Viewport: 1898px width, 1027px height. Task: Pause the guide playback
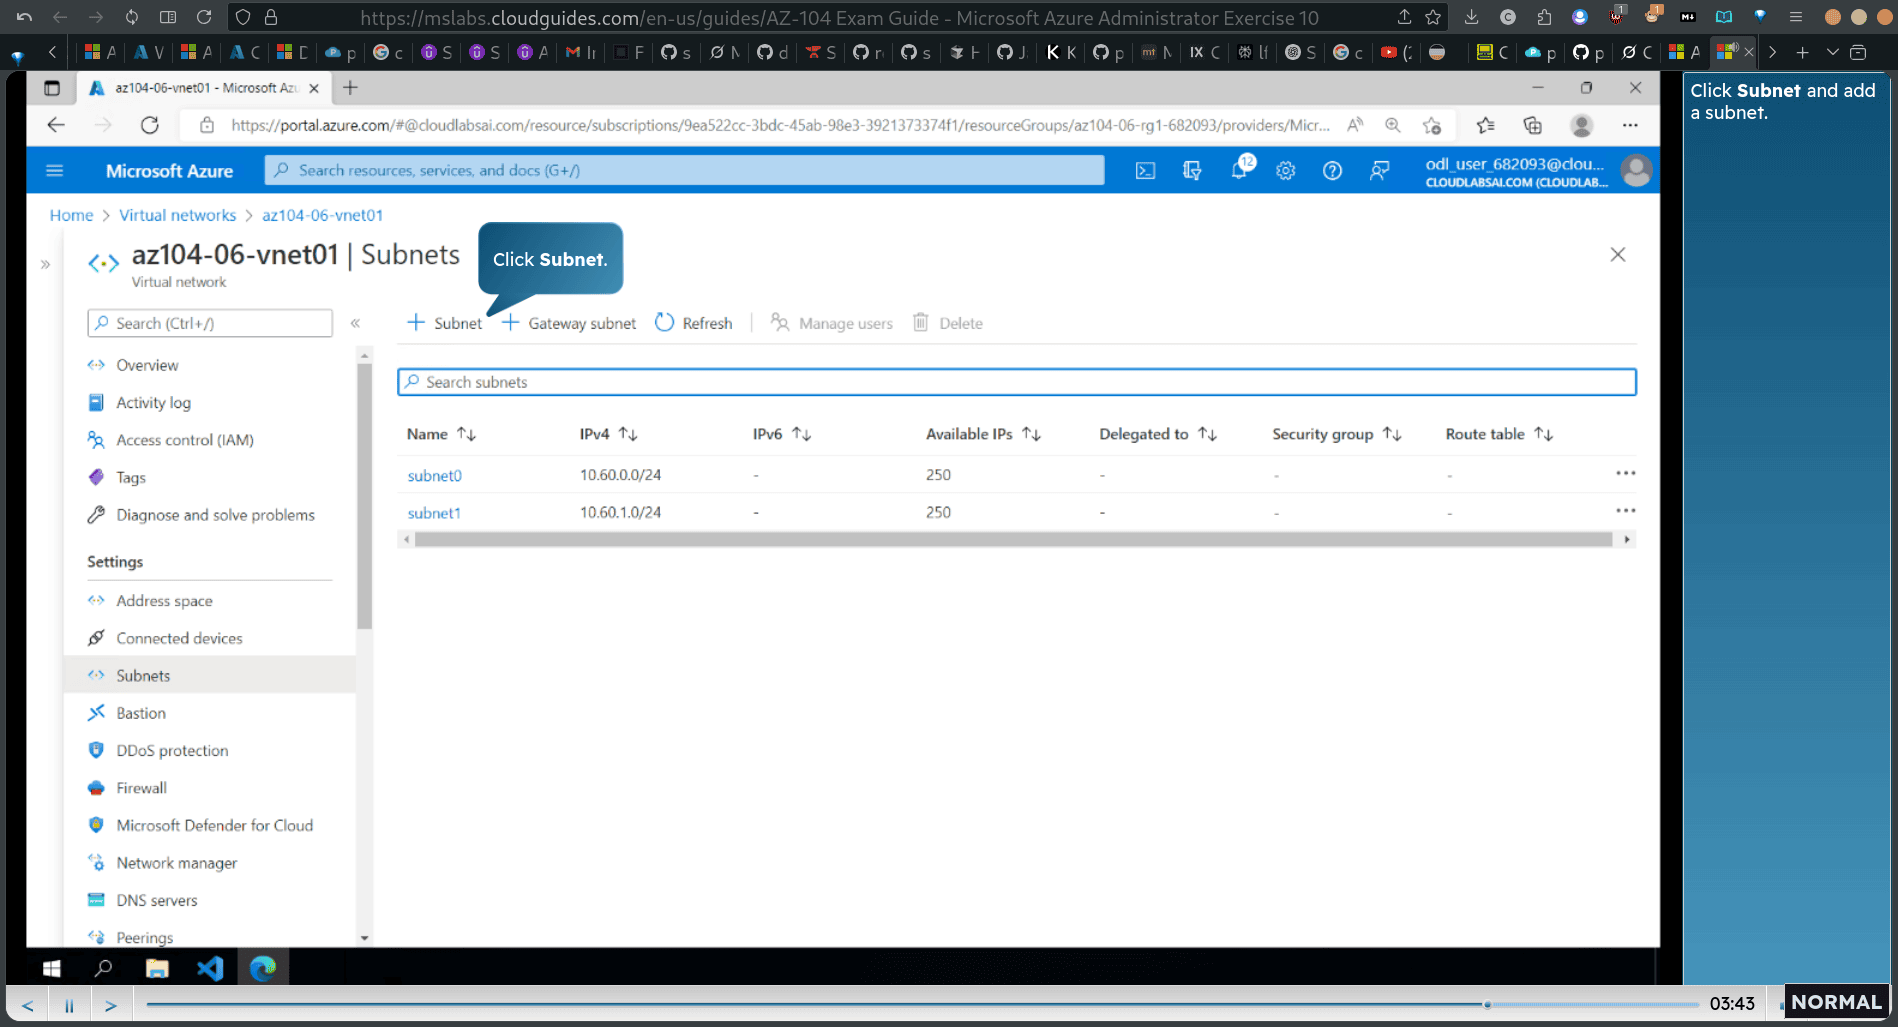click(69, 1005)
